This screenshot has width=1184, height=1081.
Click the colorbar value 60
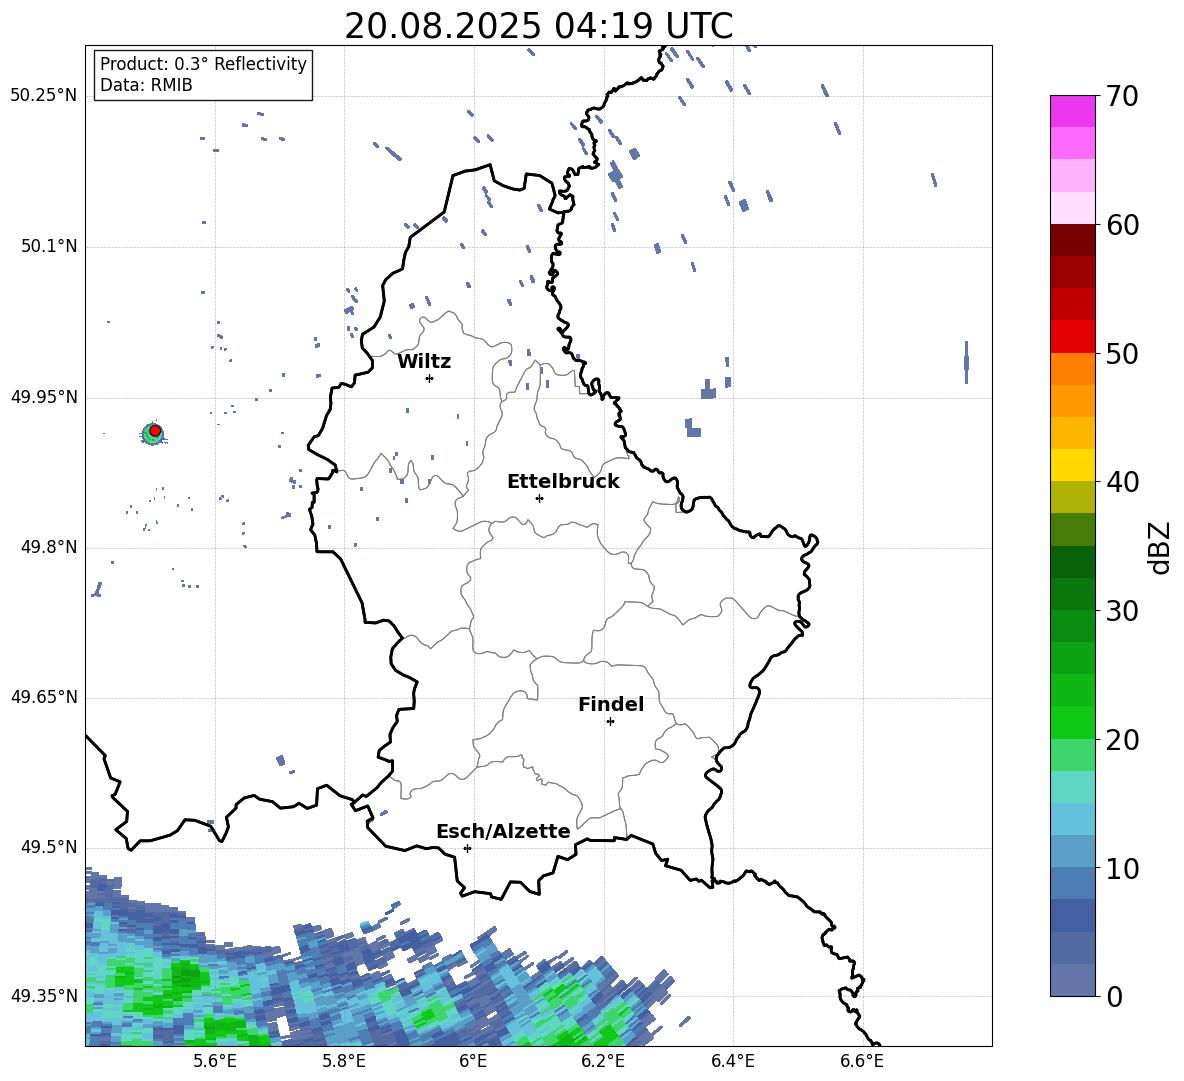click(1123, 225)
